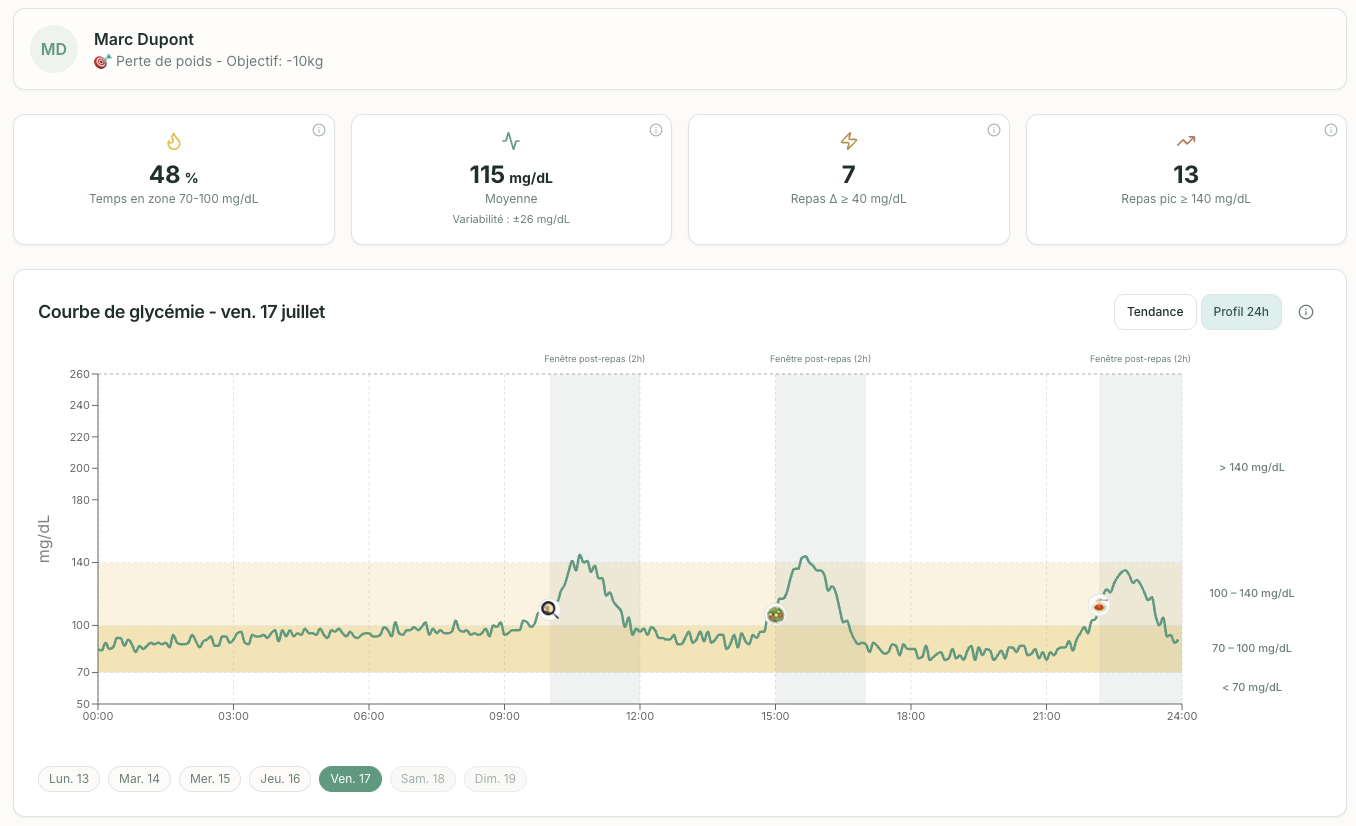
Task: Select Profil 24h view
Action: pyautogui.click(x=1241, y=312)
